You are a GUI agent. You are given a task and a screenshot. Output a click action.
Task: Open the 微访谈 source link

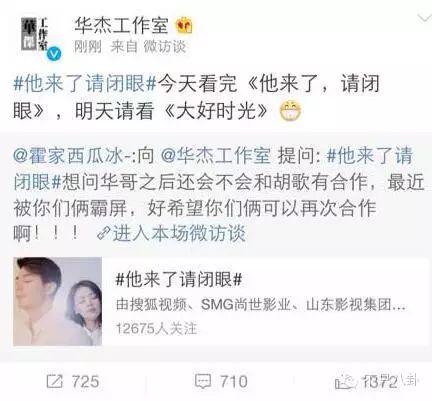tap(164, 47)
